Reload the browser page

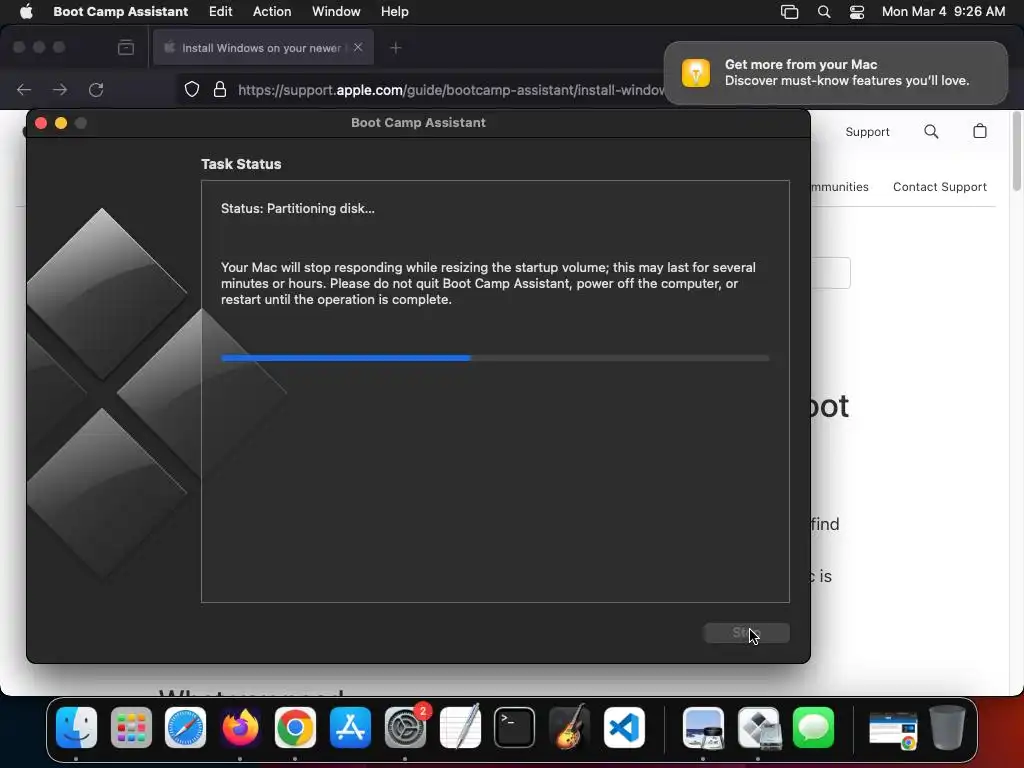tap(96, 89)
